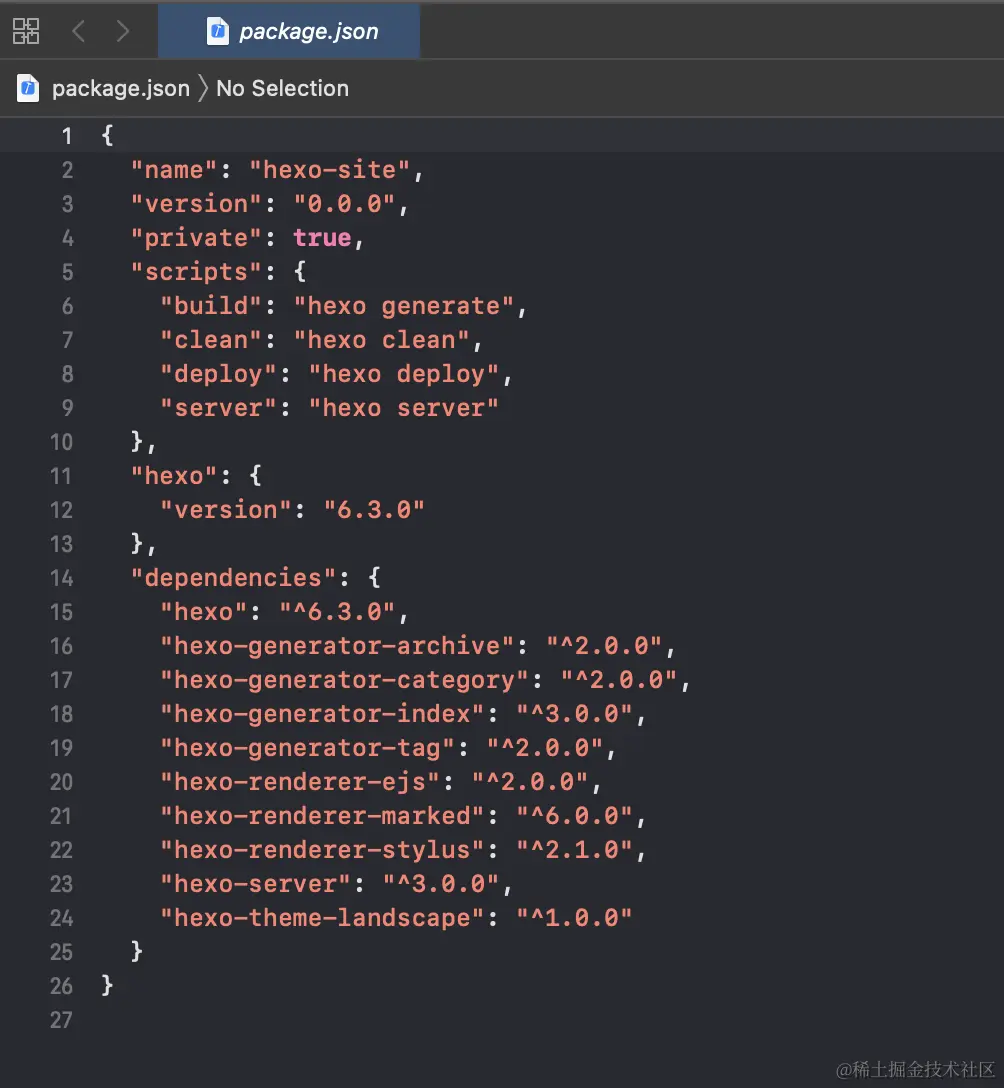Viewport: 1004px width, 1088px height.
Task: Click the "hexo-renderer-marked" dependency name
Action: tap(322, 816)
